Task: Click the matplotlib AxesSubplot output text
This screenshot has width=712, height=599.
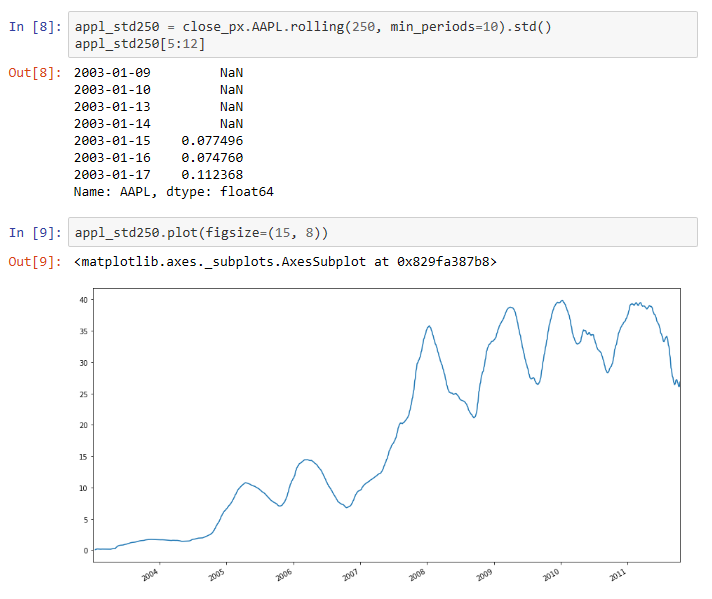Action: tap(285, 262)
